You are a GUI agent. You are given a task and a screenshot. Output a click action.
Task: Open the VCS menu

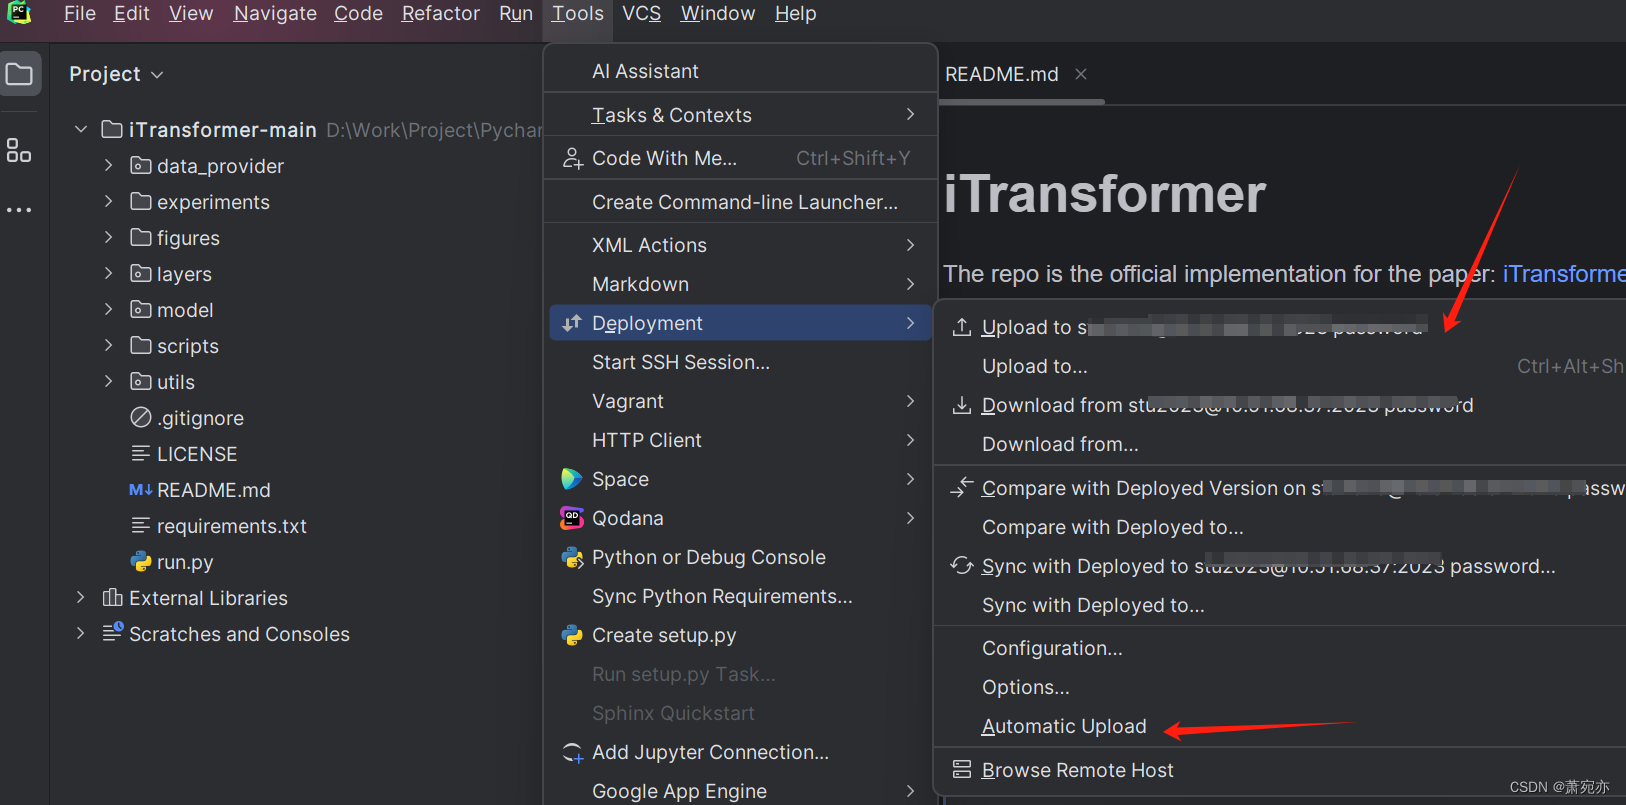[641, 13]
